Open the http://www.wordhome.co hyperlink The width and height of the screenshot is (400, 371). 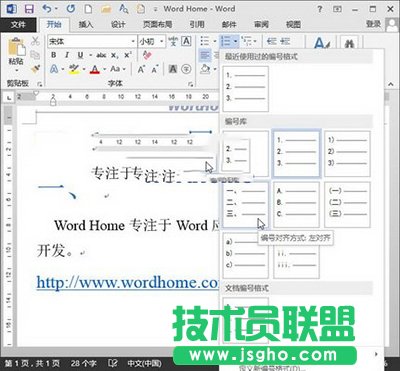[127, 283]
